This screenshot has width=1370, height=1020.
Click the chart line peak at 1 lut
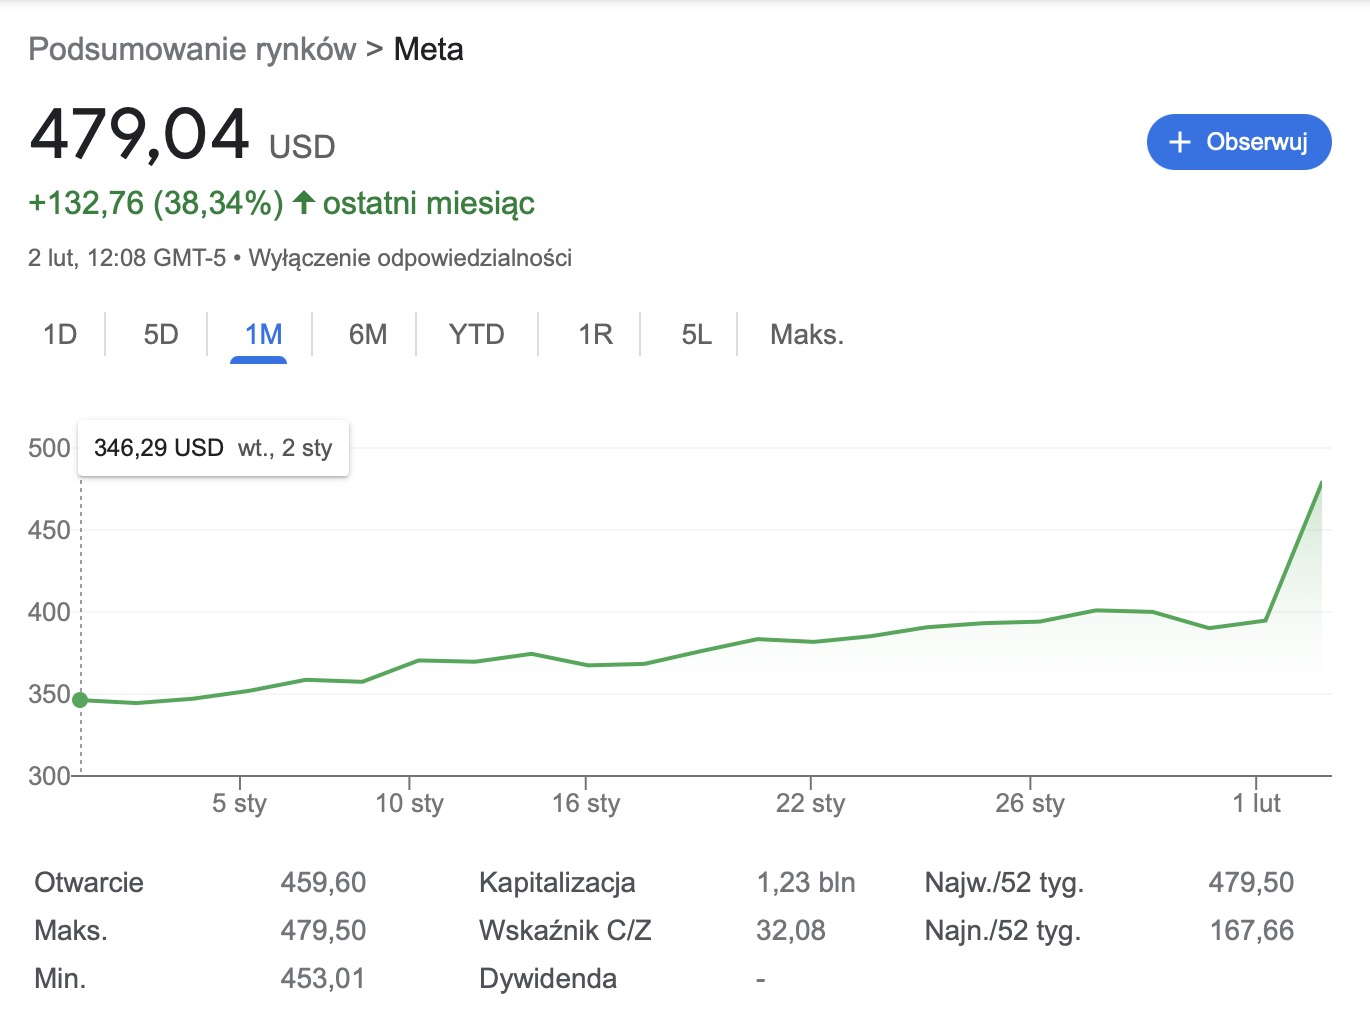(x=1321, y=483)
